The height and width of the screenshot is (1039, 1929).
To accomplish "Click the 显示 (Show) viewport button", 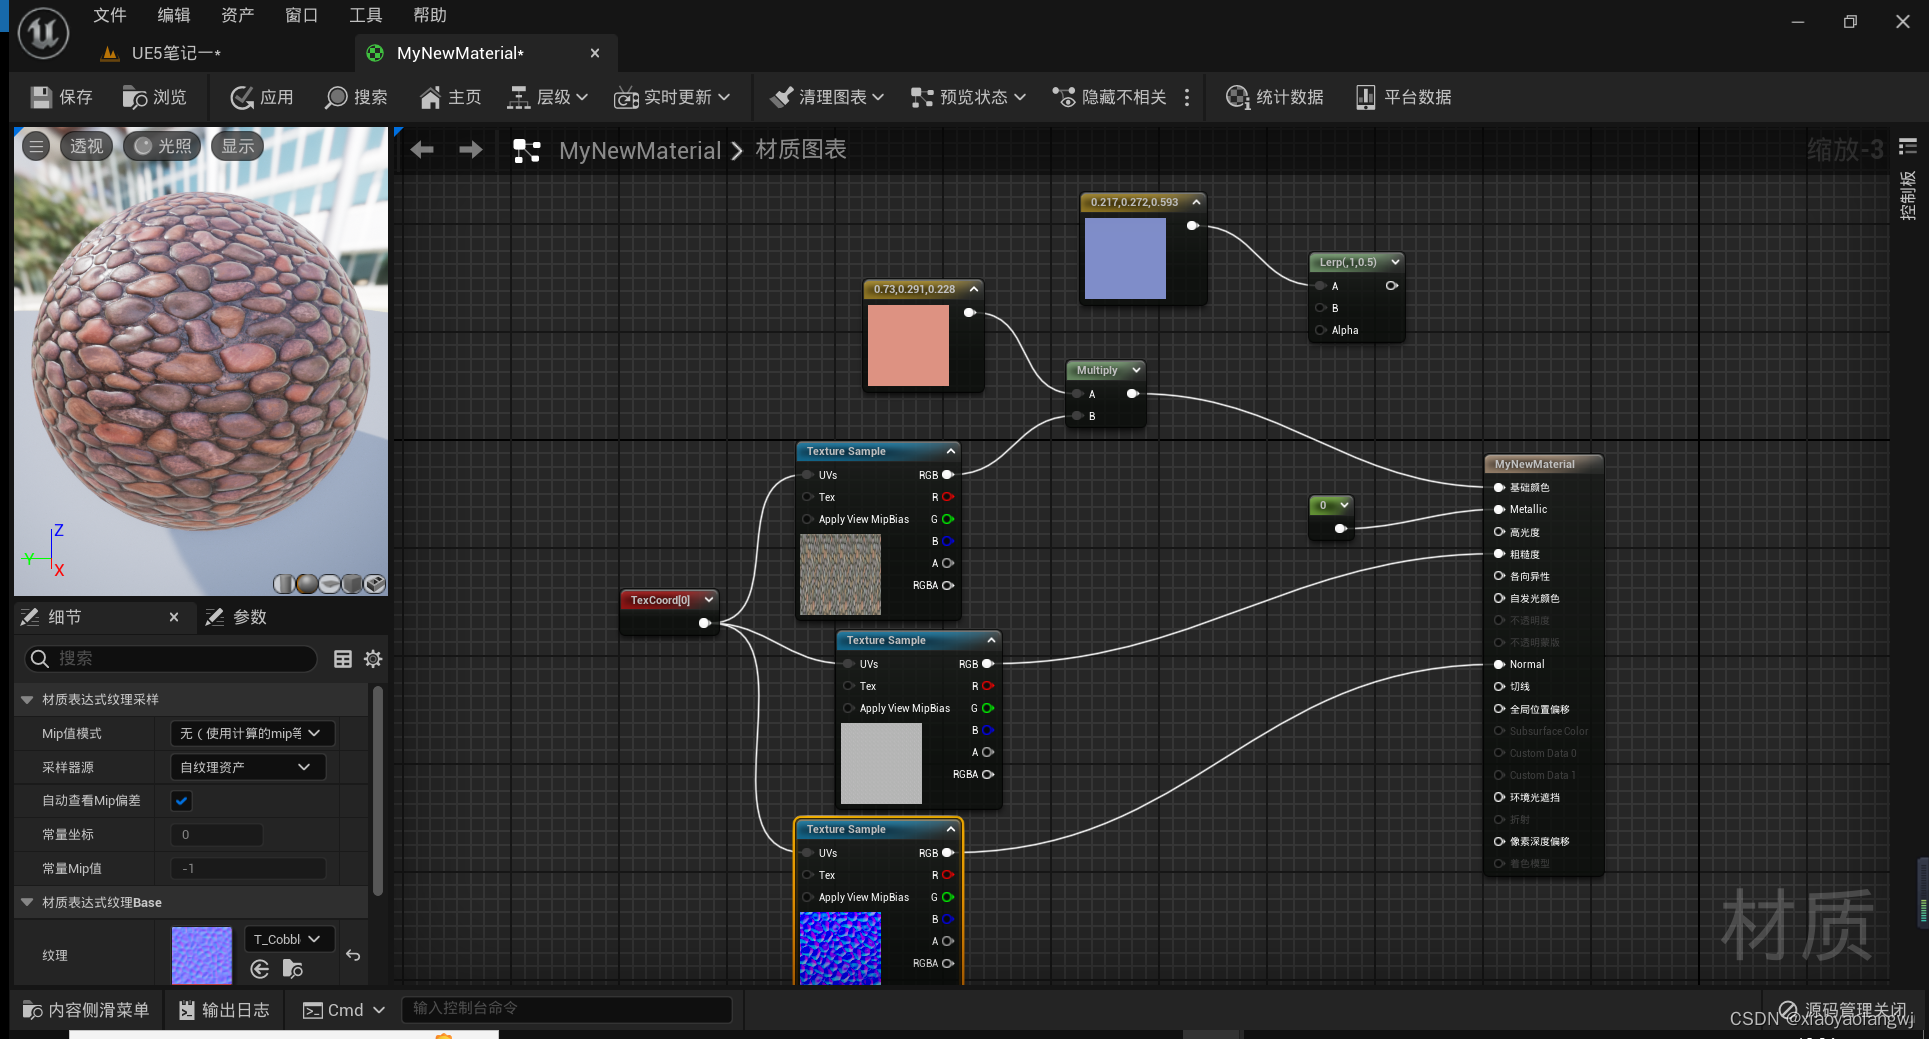I will coord(237,146).
